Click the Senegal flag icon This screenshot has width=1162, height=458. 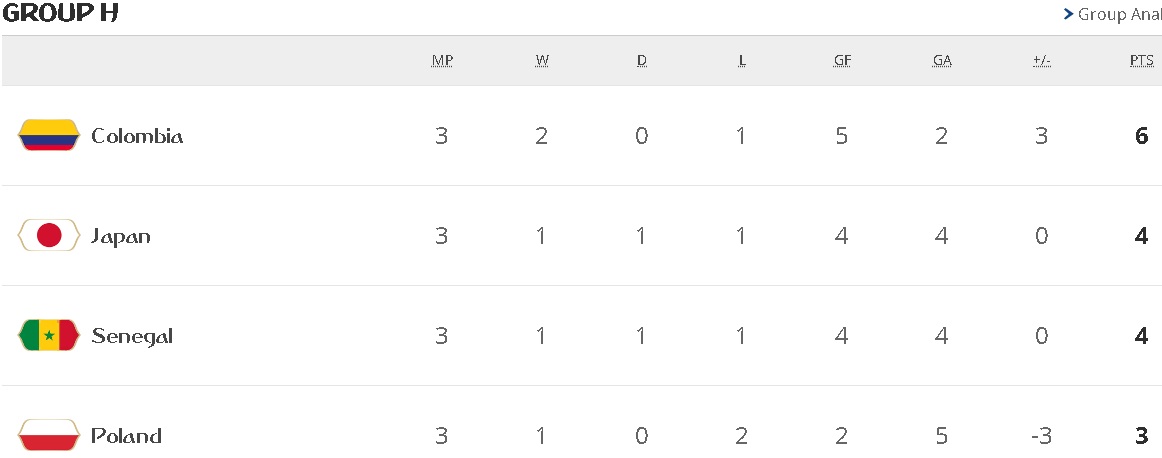pos(48,335)
